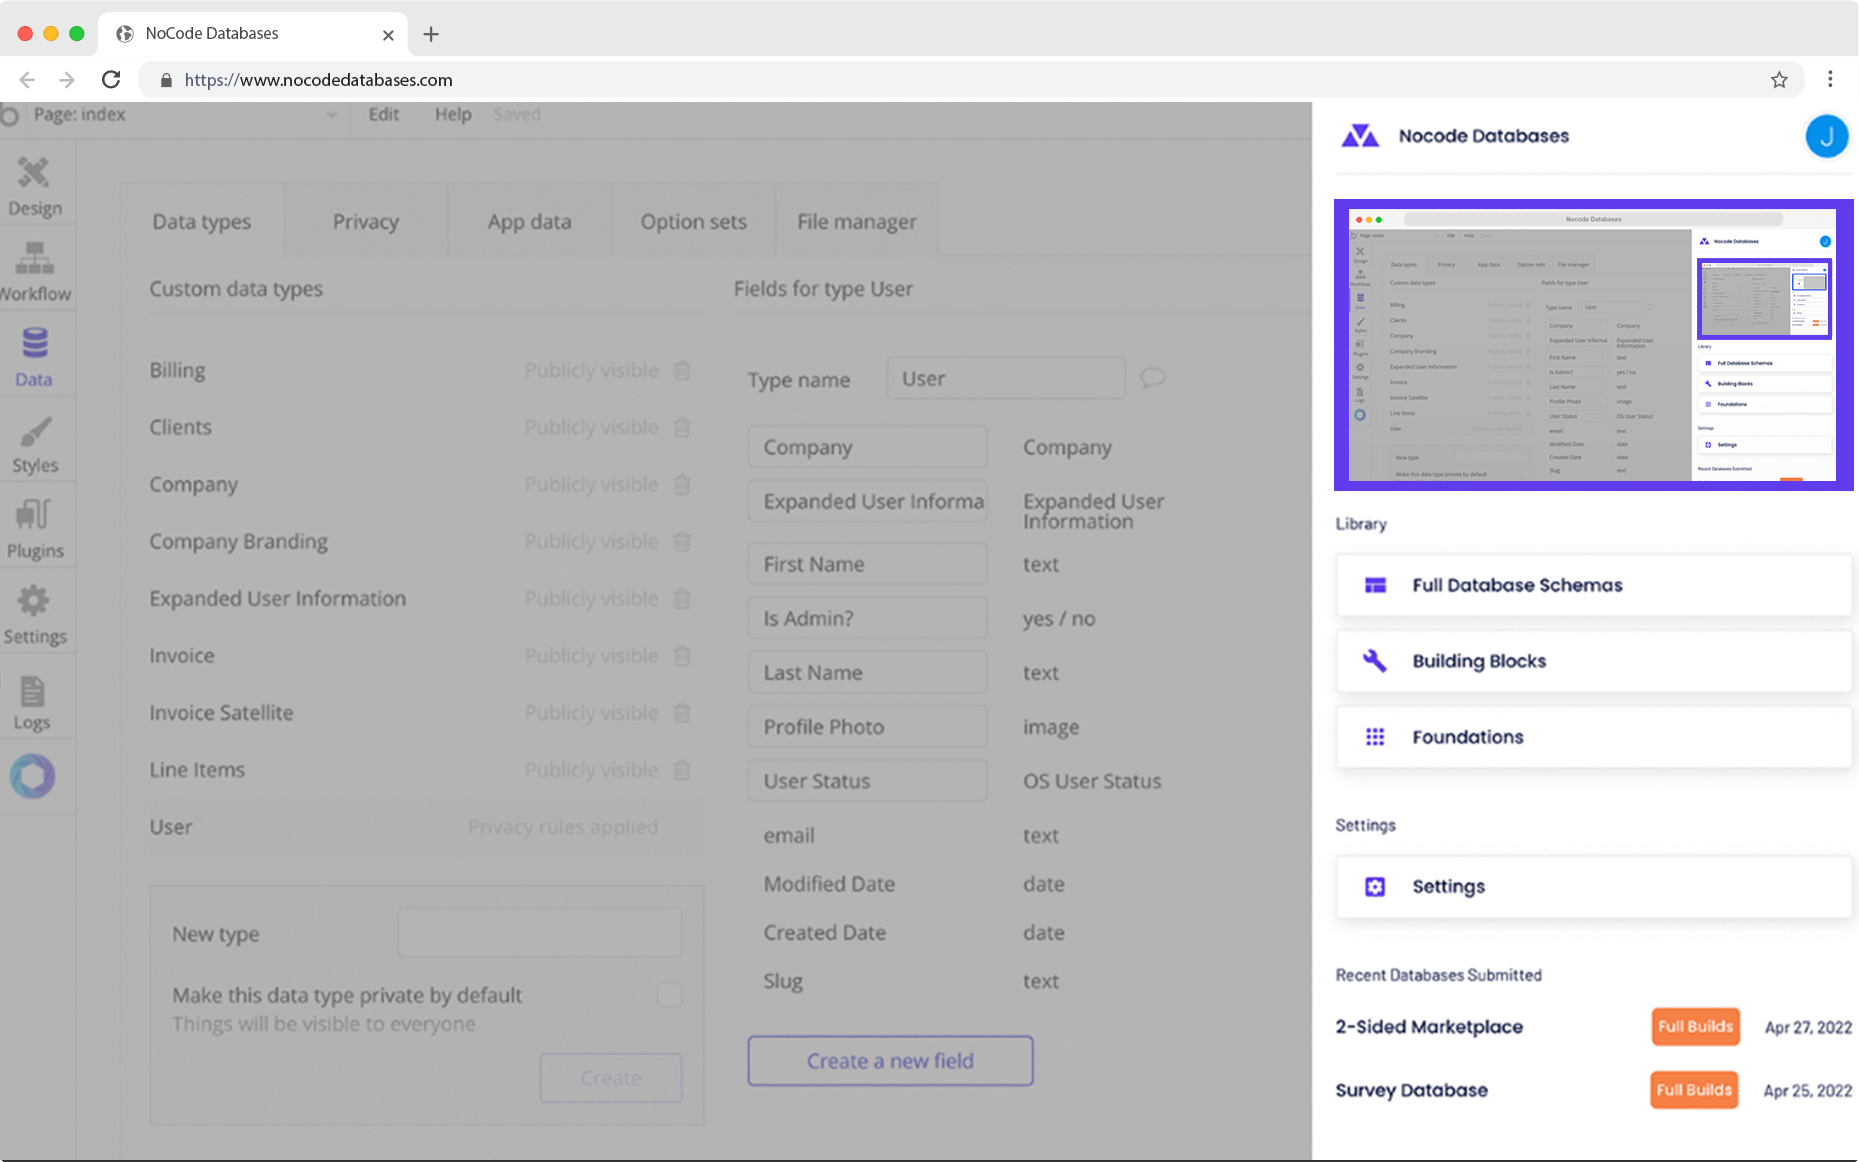Open the Styles brush icon

pos(35,431)
